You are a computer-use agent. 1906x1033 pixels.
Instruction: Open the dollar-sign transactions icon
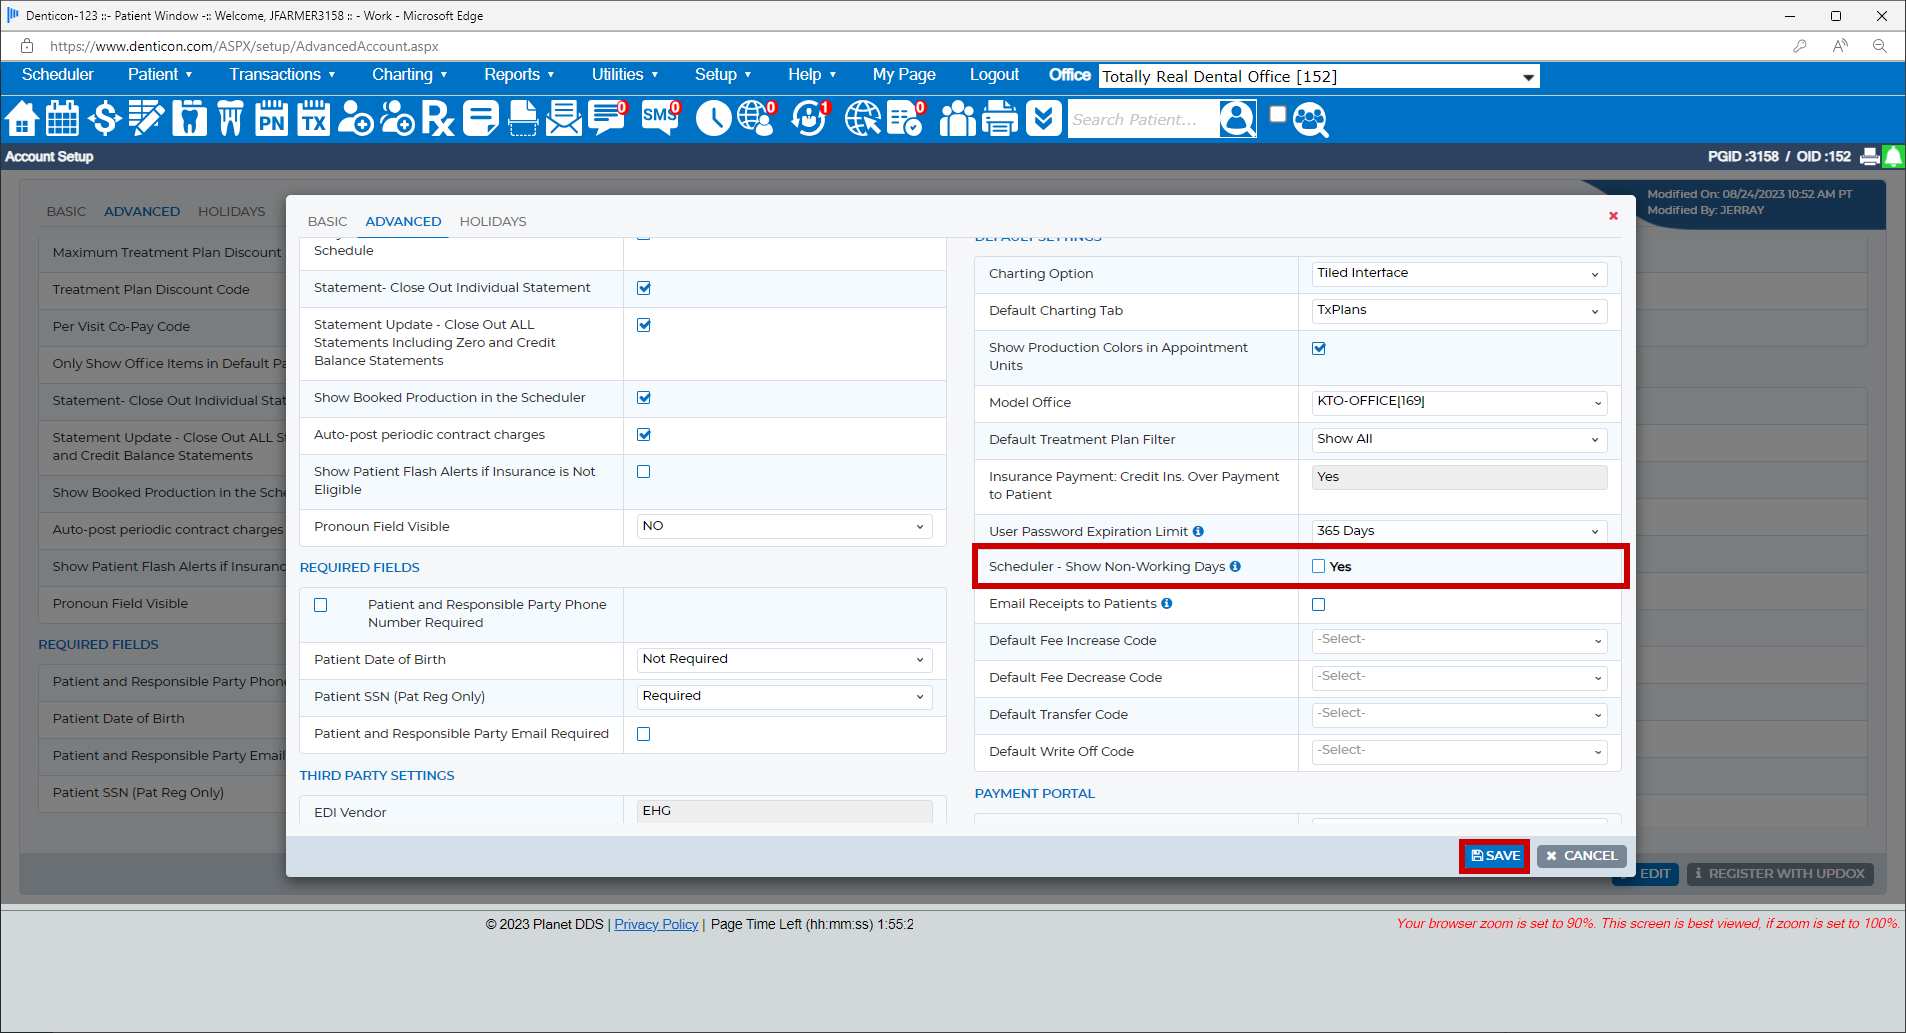(x=104, y=119)
